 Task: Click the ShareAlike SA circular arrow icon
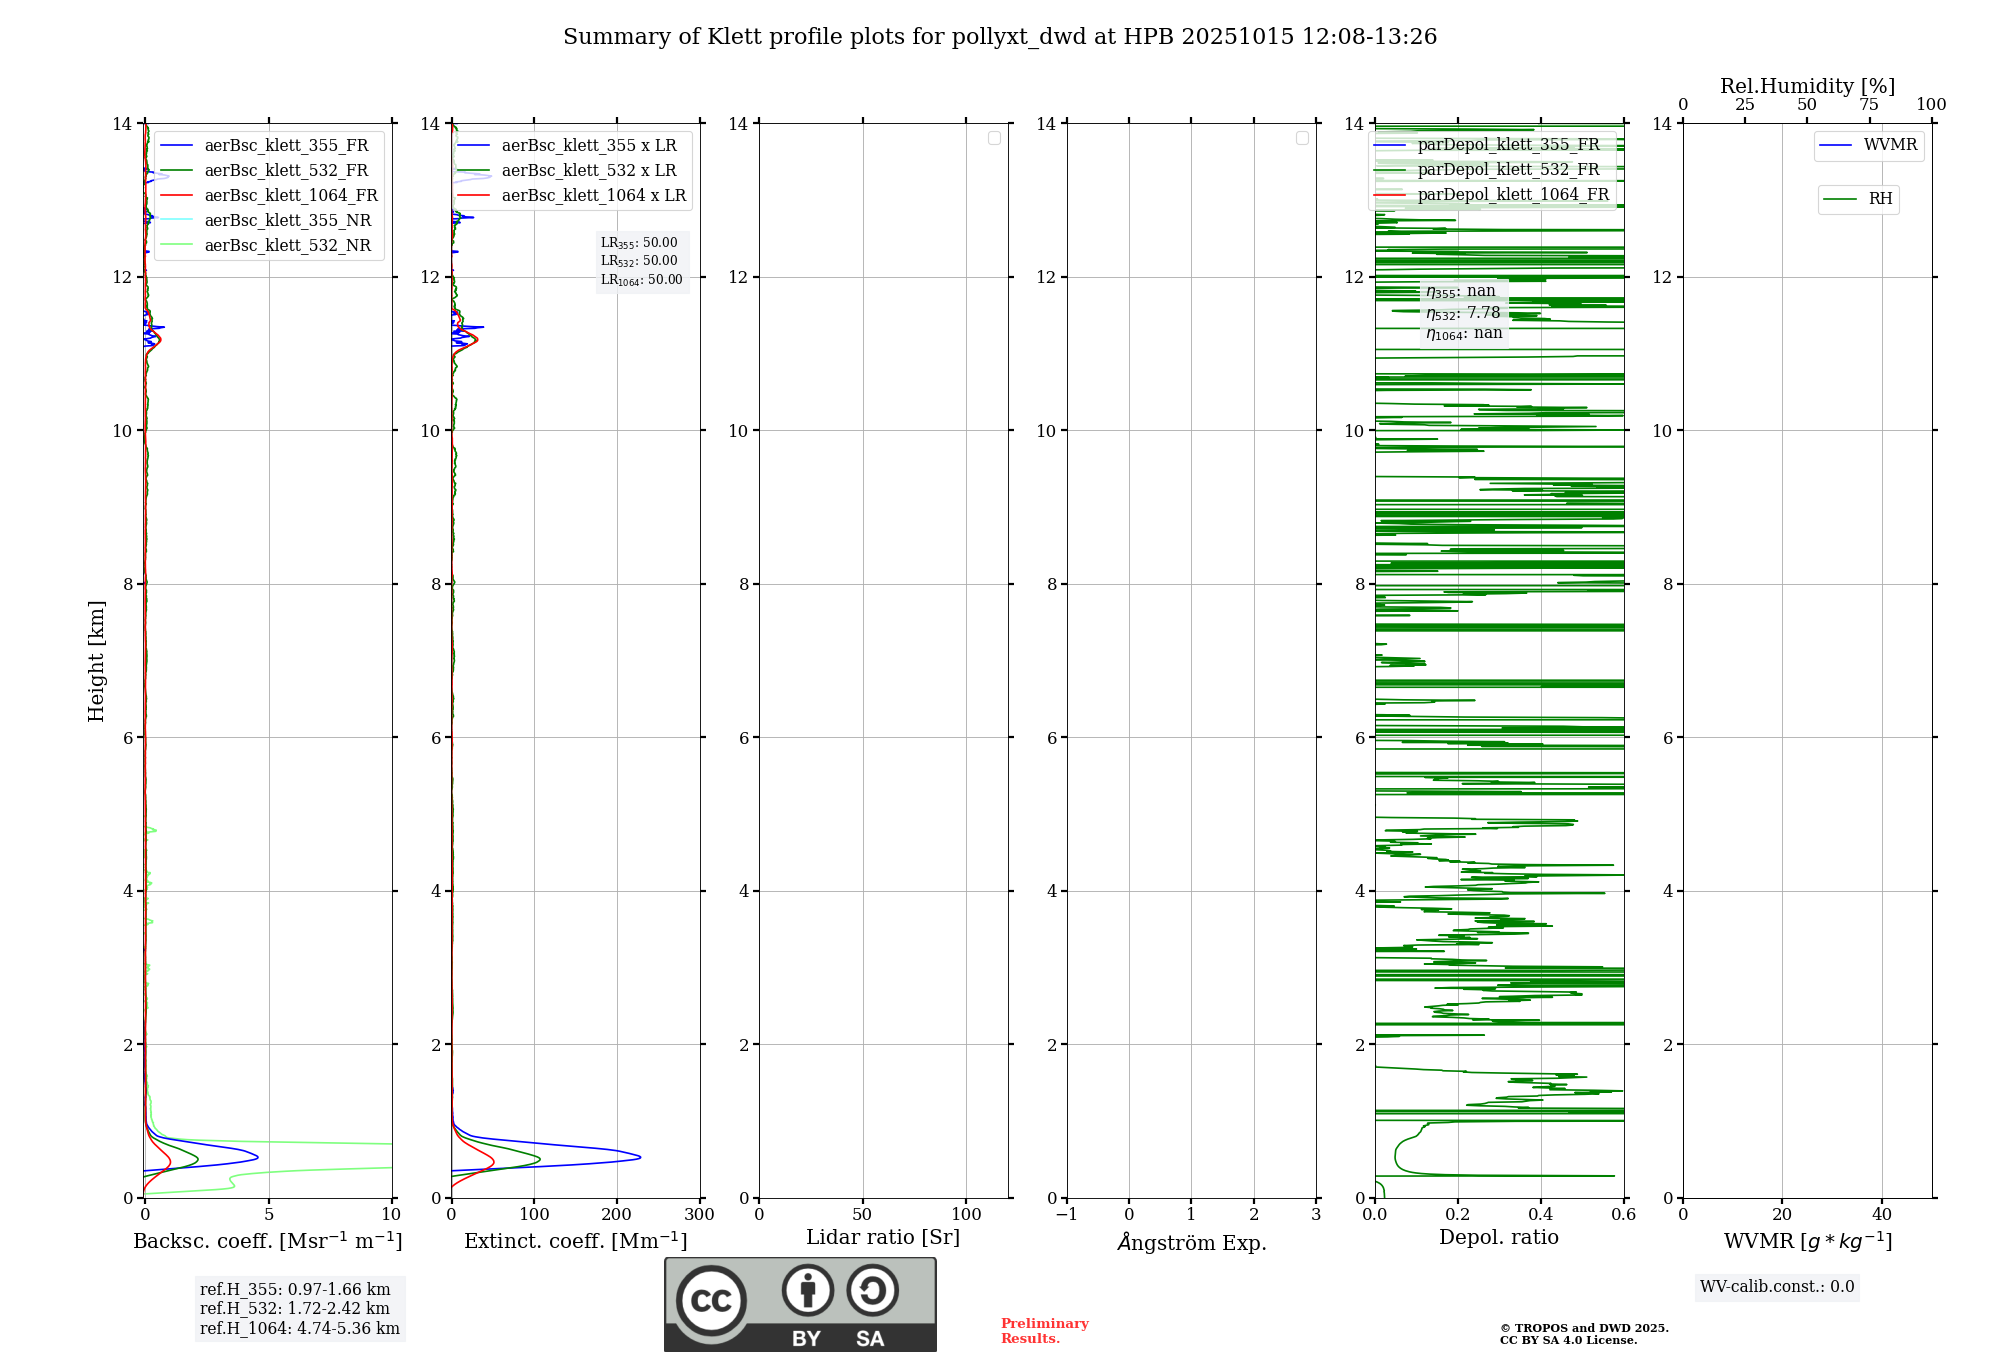click(x=872, y=1290)
